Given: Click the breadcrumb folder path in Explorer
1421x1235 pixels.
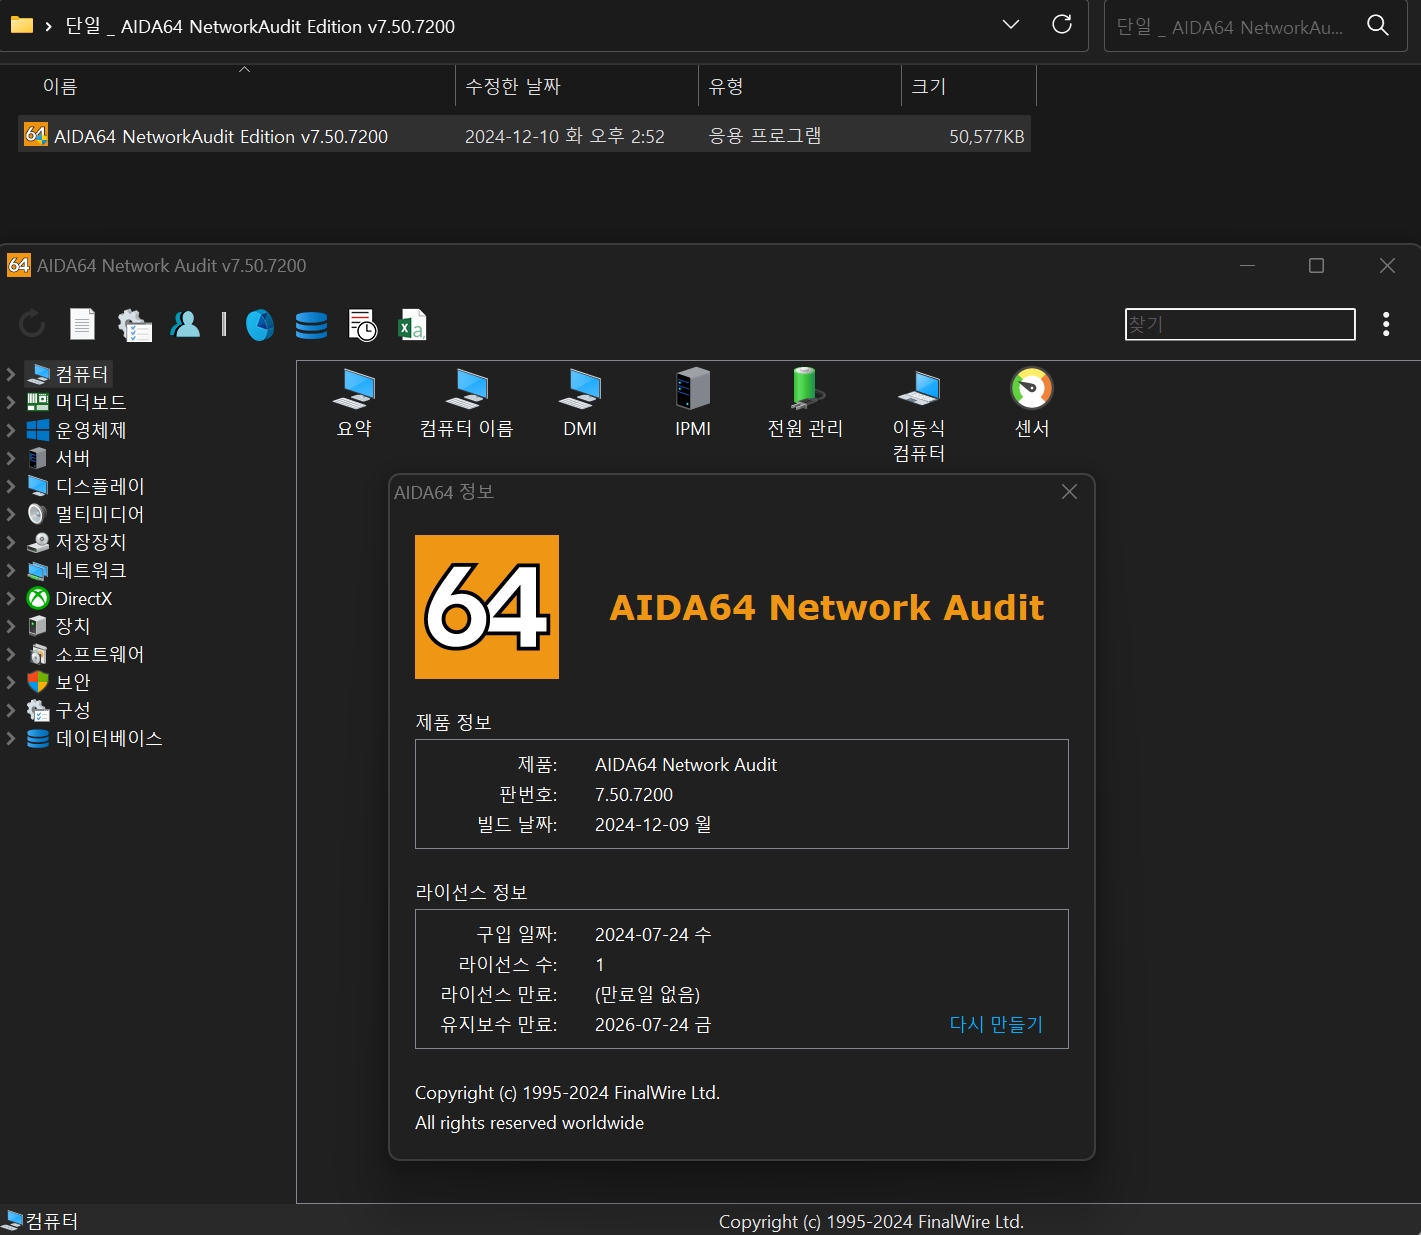Looking at the screenshot, I should click(x=260, y=26).
